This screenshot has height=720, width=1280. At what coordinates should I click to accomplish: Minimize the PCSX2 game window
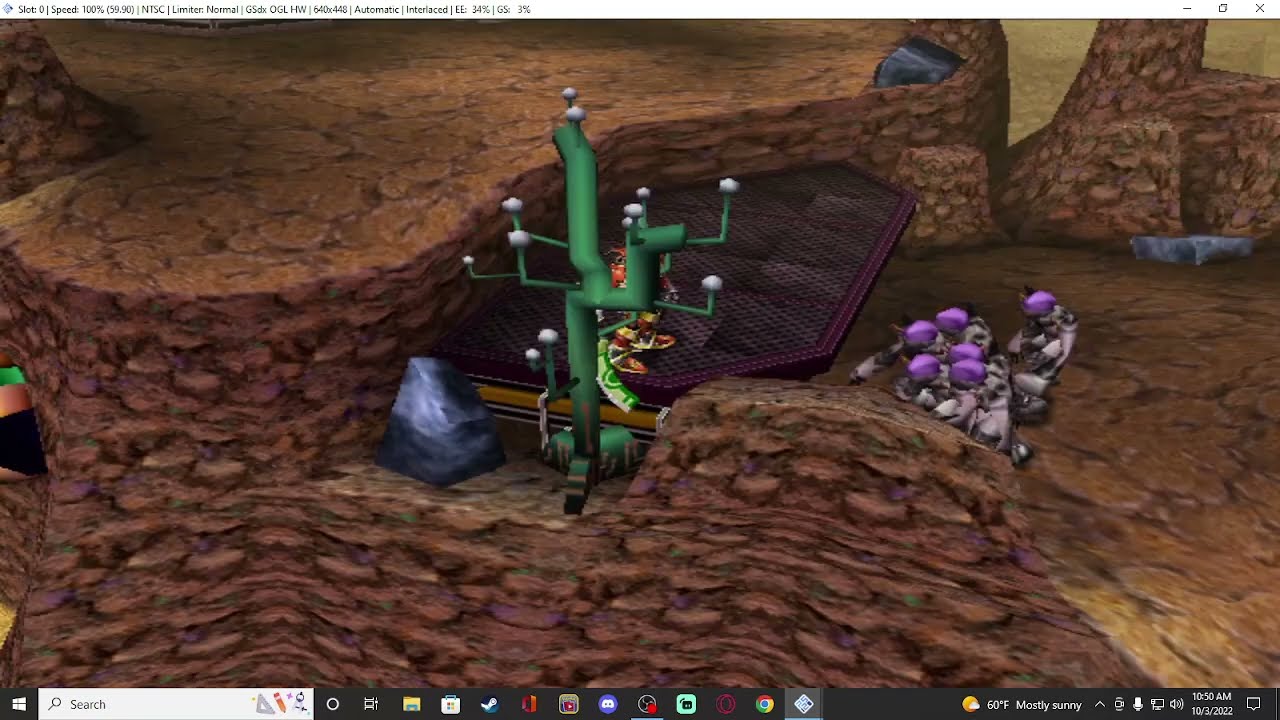[1187, 9]
